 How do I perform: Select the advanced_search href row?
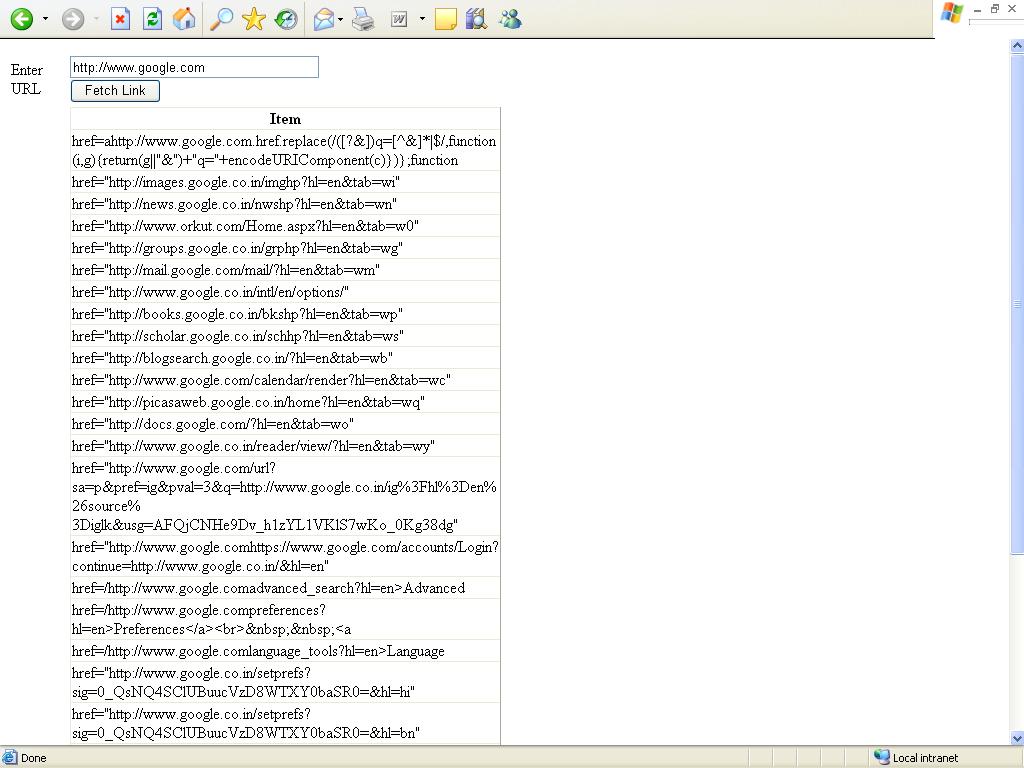[285, 588]
